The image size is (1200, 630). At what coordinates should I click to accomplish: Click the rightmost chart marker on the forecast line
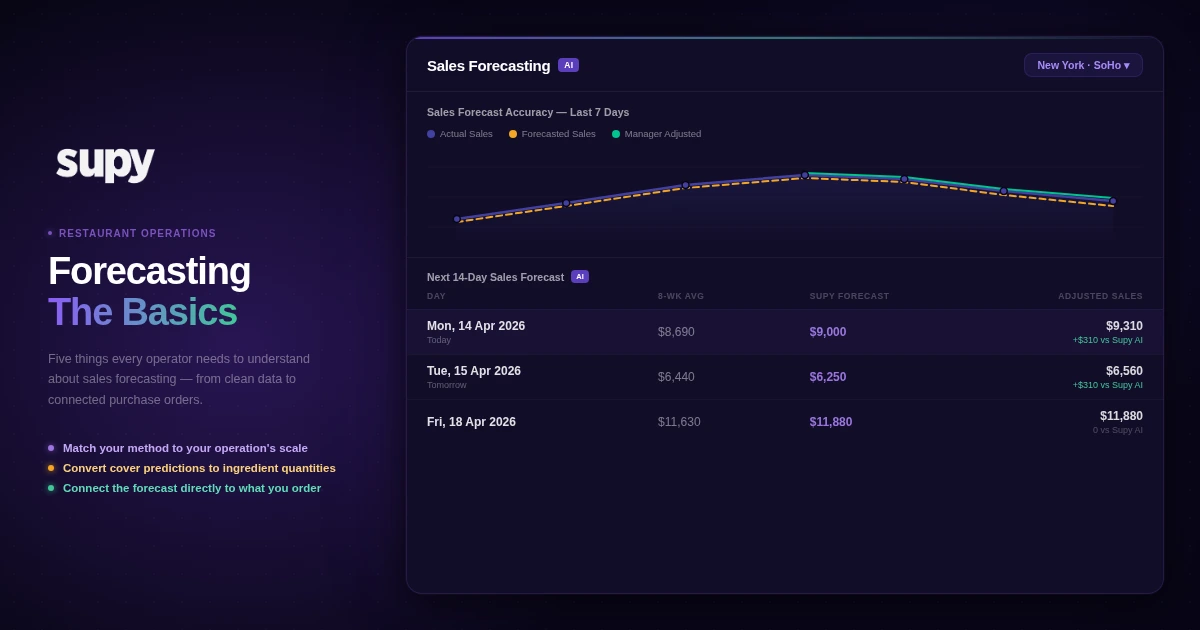click(x=1111, y=200)
